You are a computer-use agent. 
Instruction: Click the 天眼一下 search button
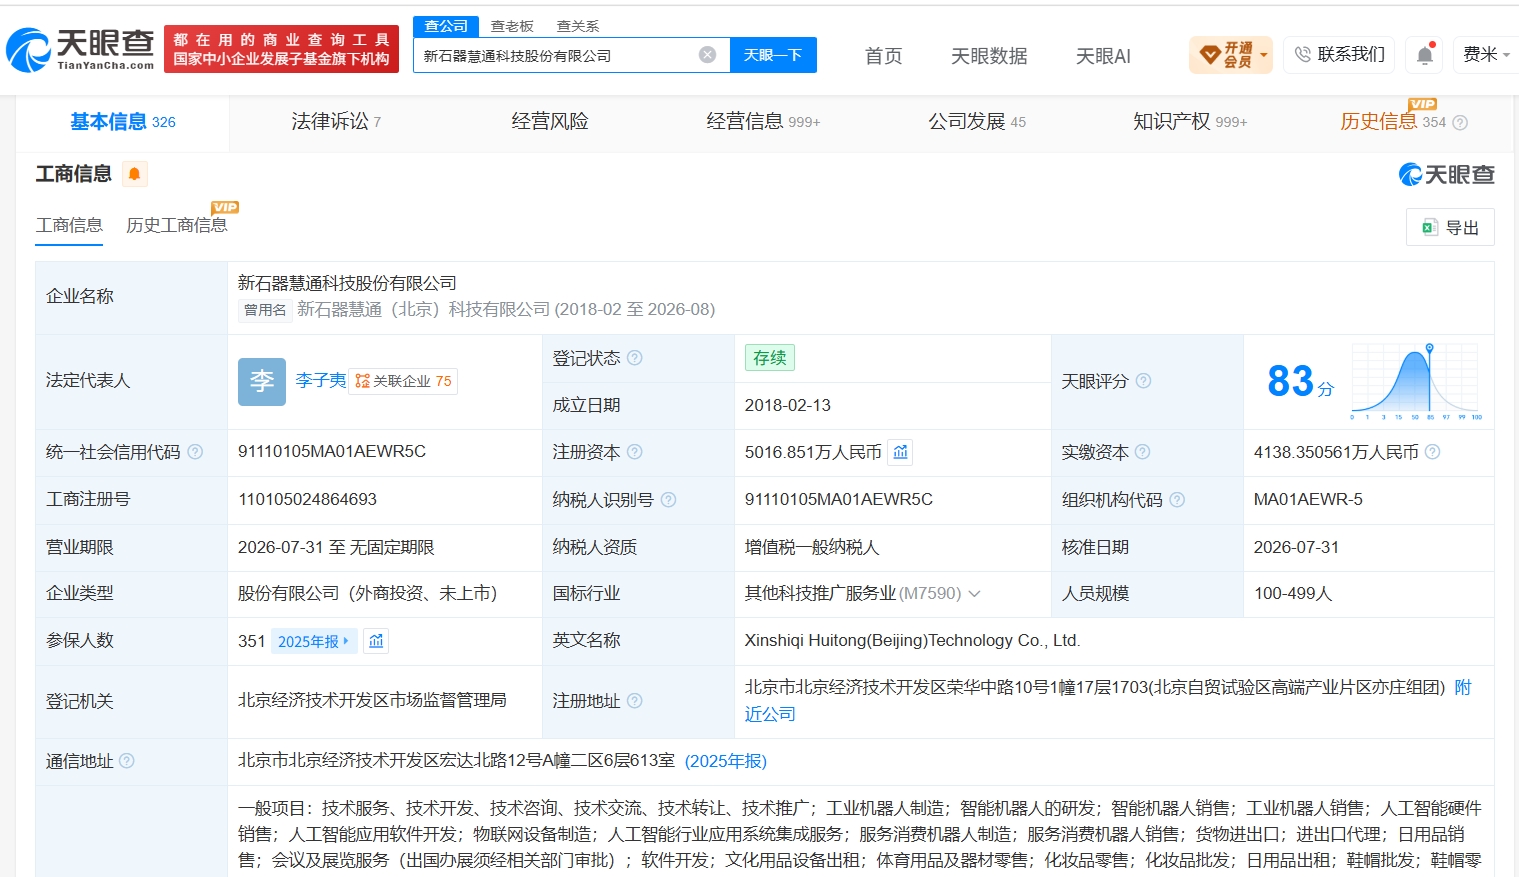[773, 55]
